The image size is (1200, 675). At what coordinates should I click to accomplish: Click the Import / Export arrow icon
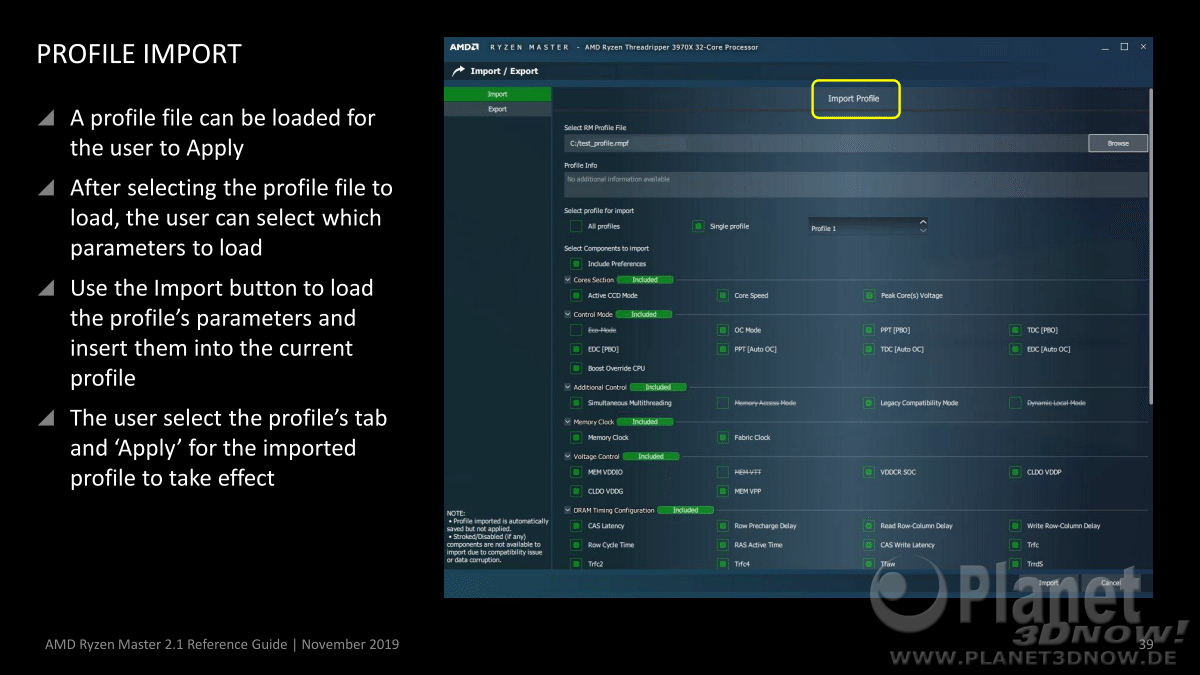click(459, 71)
